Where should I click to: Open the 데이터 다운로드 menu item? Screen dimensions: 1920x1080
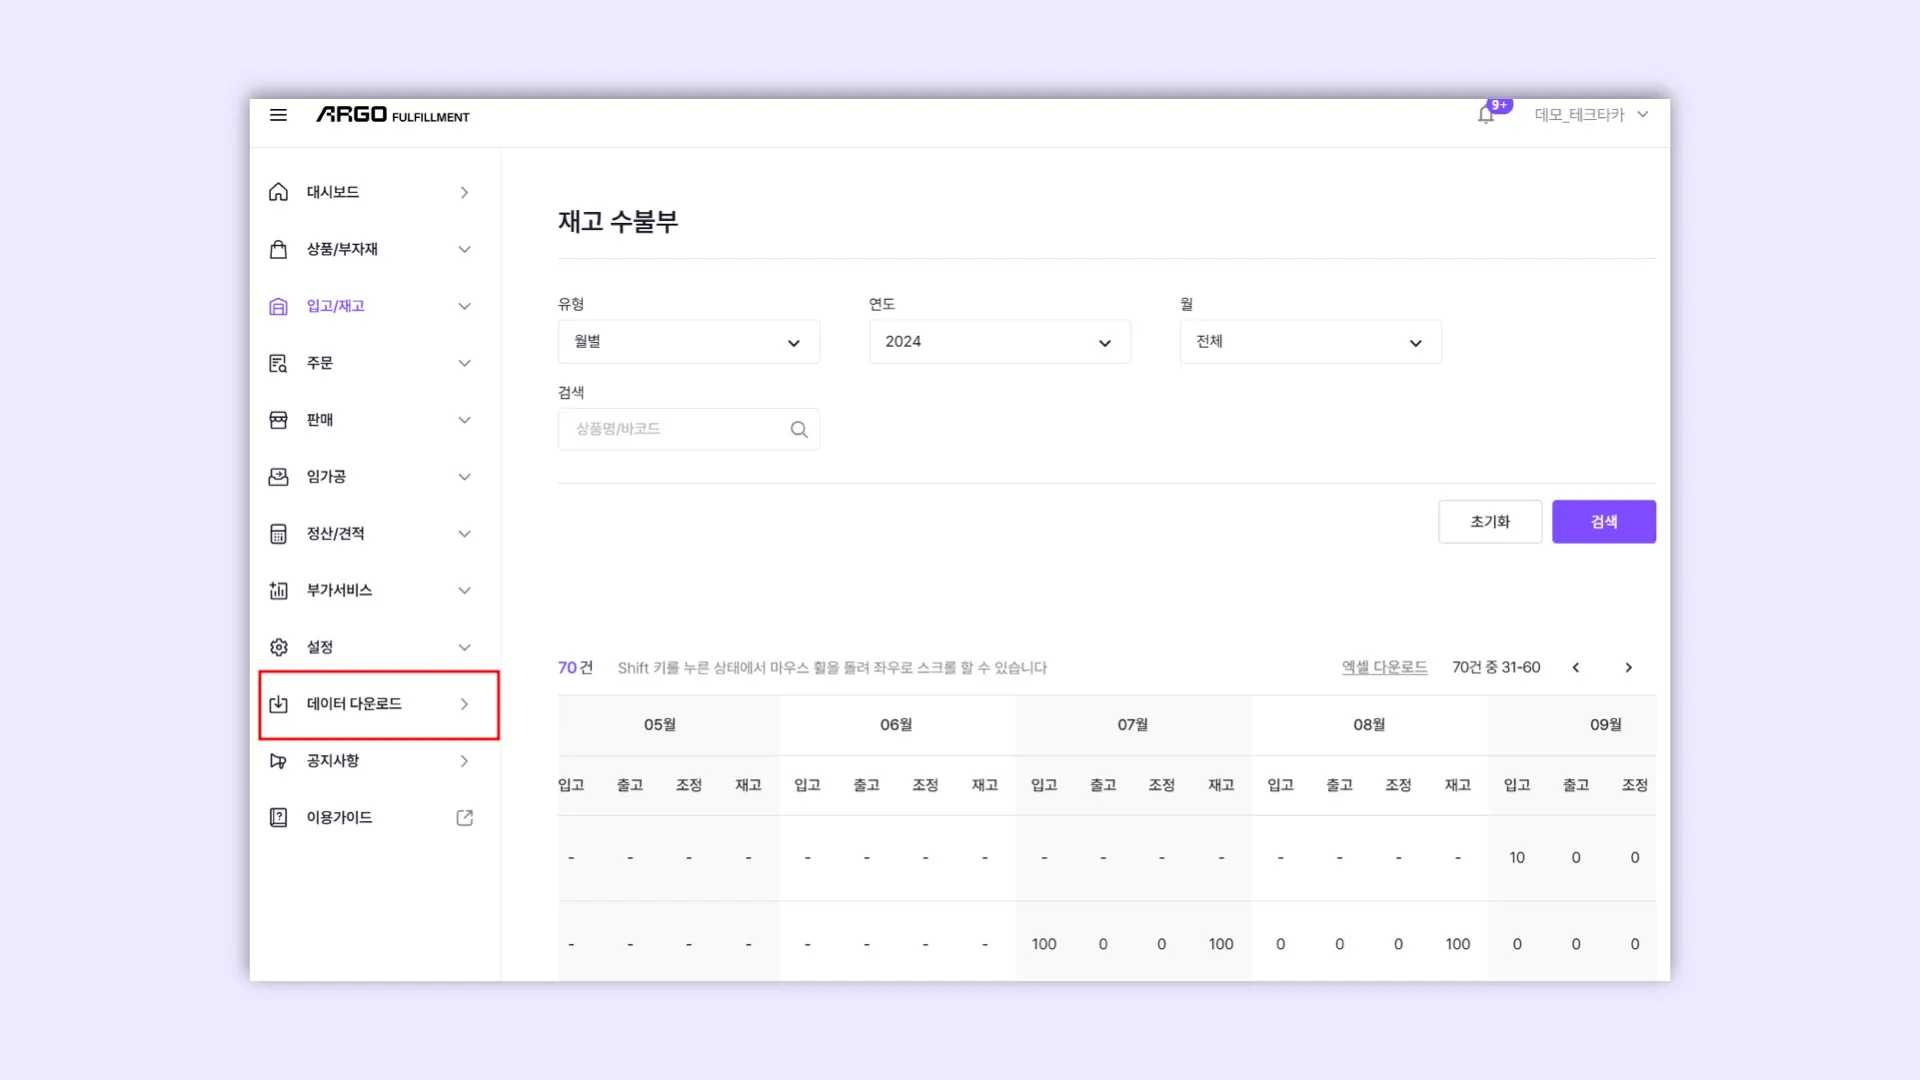tap(378, 704)
